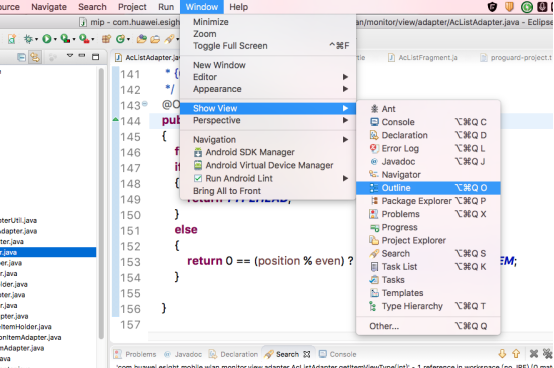
Task: Open the Ant view from Show View submenu
Action: tap(428, 109)
